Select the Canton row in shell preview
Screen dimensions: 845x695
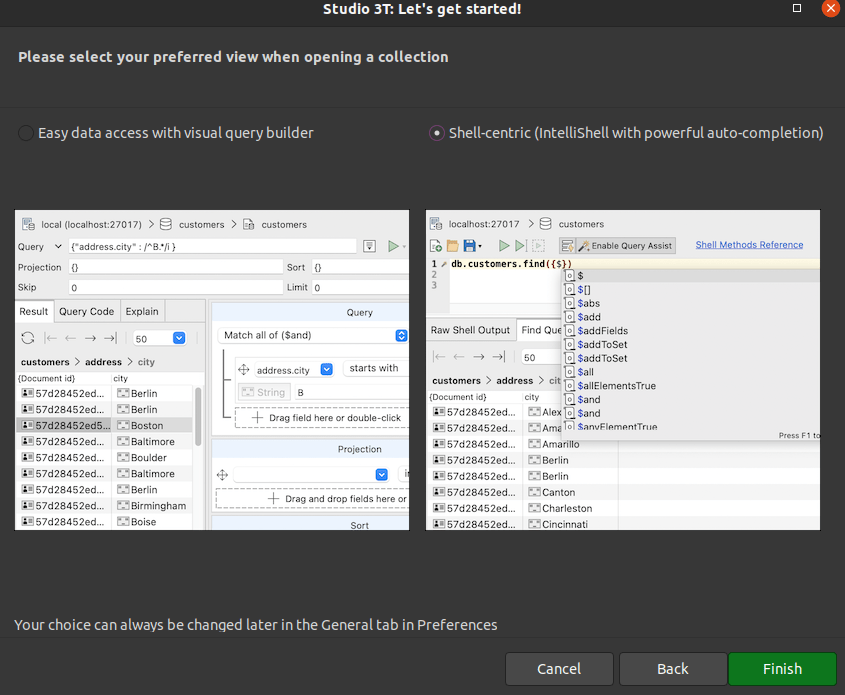(623, 492)
